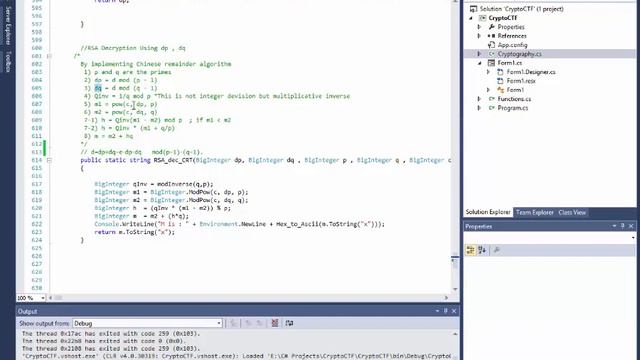640x360 pixels.
Task: Select Functions.cs file in Solution Explorer
Action: coord(514,99)
